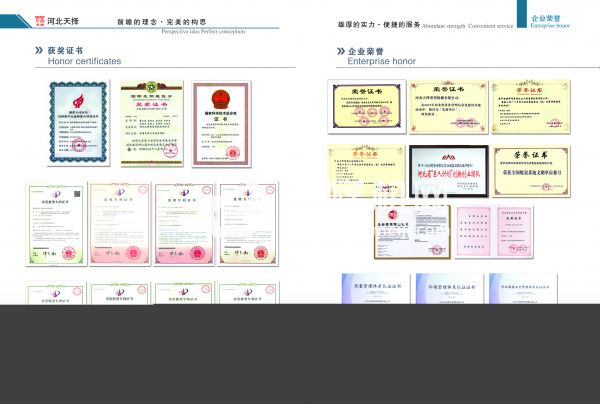
Task: Select the blue Enterprise honor tab
Action: (550, 19)
